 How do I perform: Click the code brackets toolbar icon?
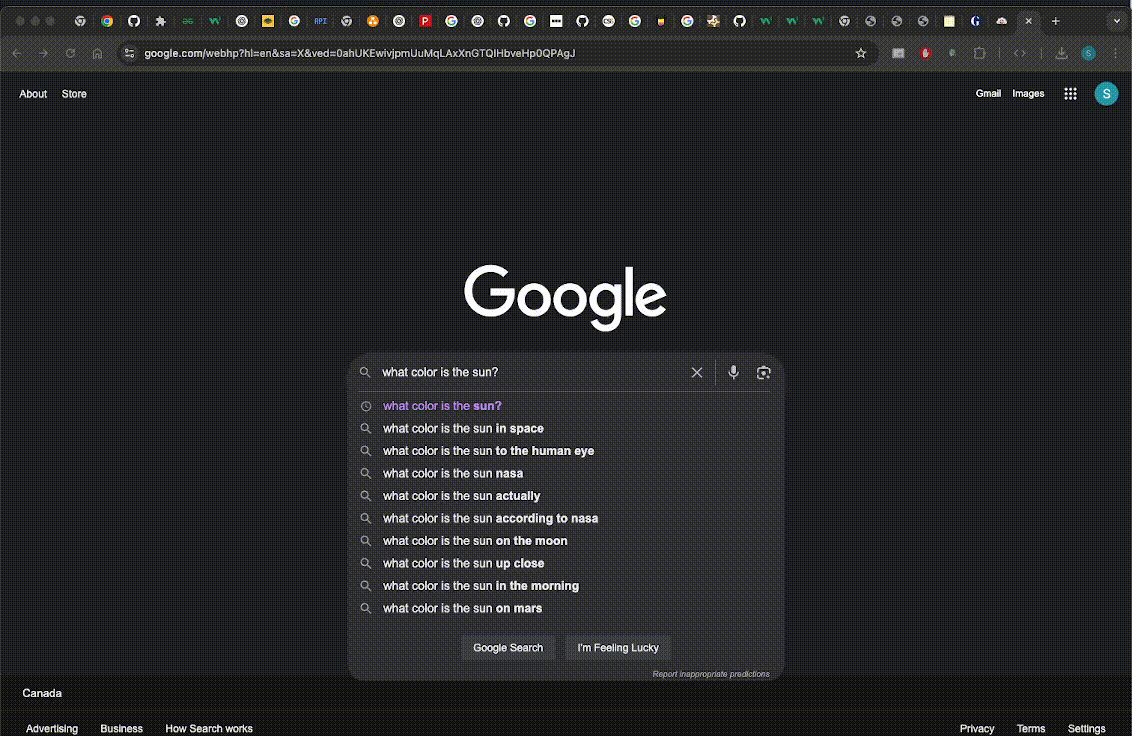tap(1019, 53)
